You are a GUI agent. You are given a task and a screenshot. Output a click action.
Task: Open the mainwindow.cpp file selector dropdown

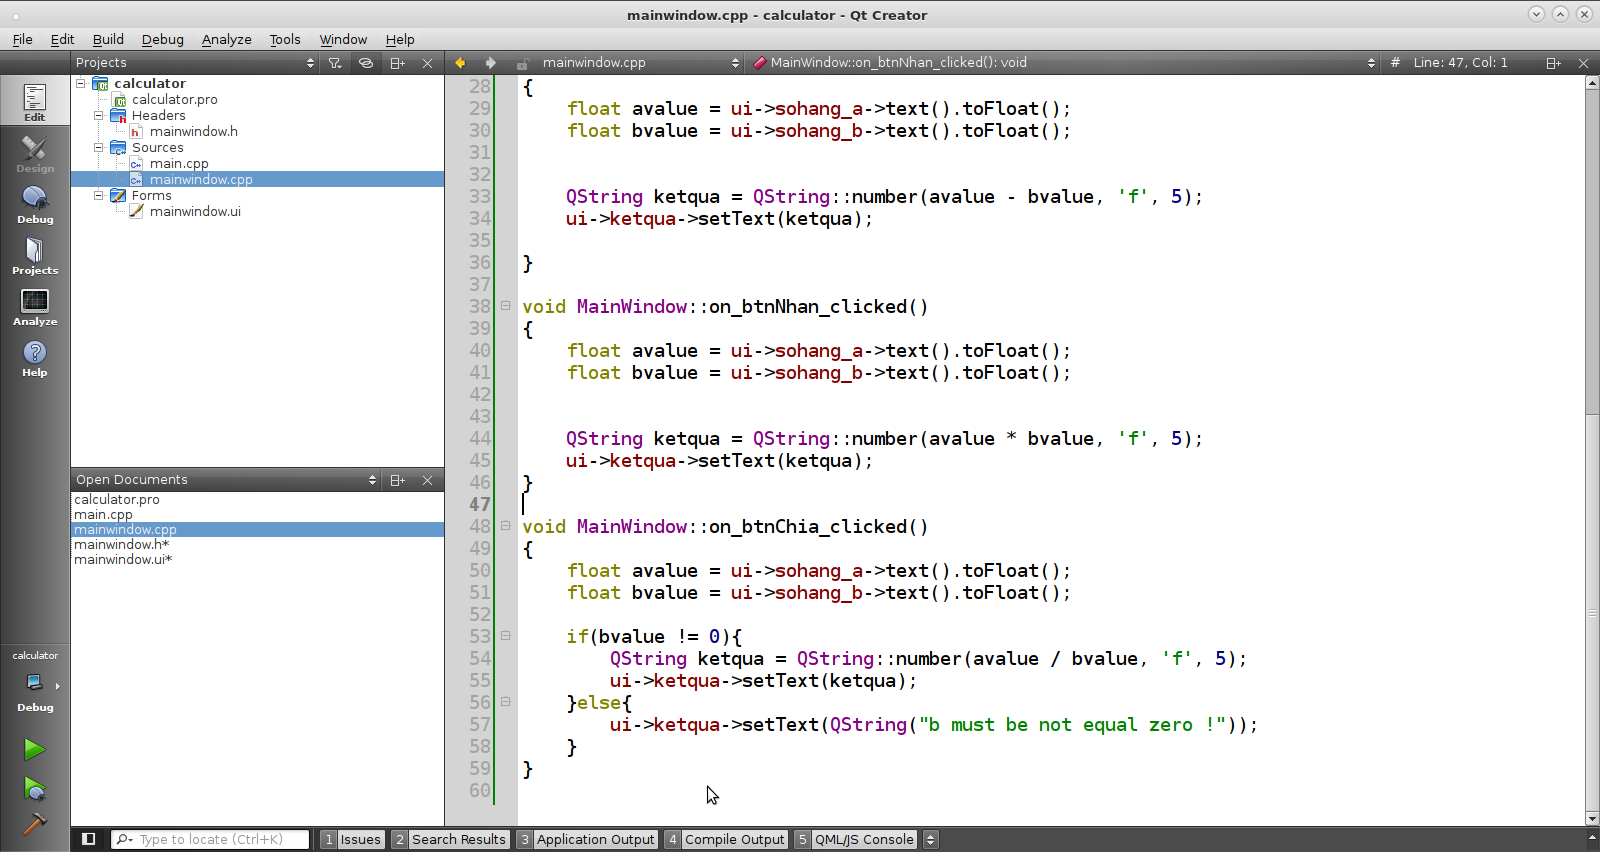click(x=640, y=62)
